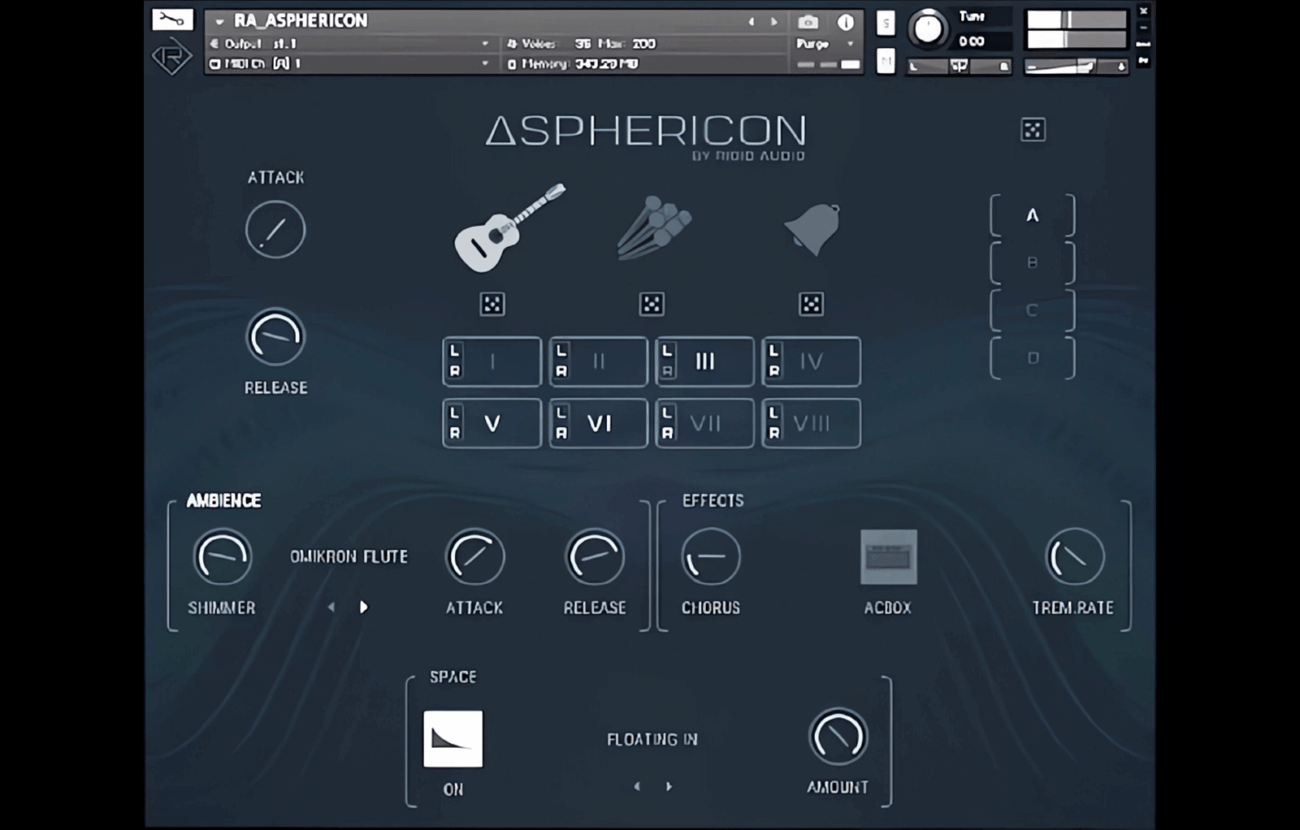Toggle layer slot II
The image size is (1300, 830).
tap(599, 362)
